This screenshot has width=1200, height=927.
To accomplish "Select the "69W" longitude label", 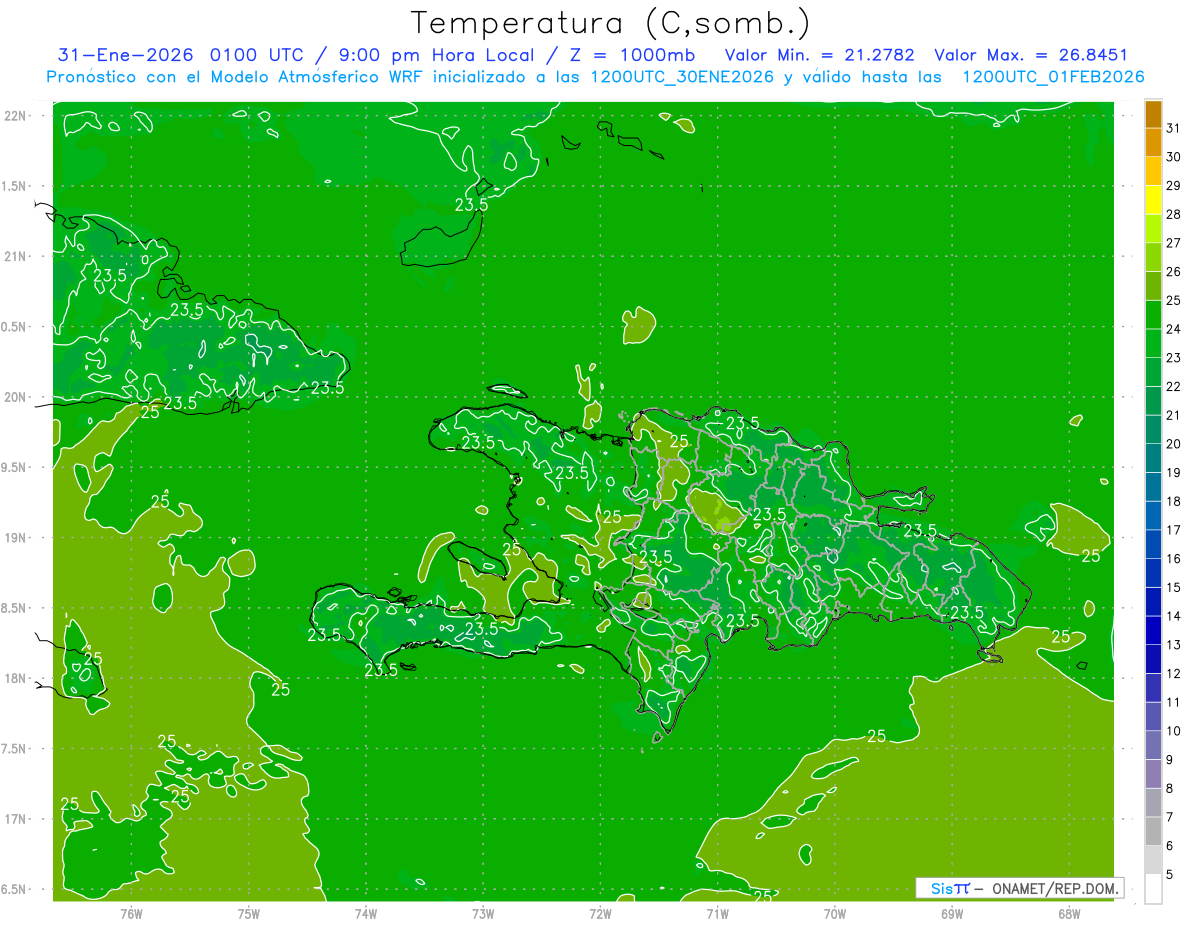I will click(x=951, y=914).
